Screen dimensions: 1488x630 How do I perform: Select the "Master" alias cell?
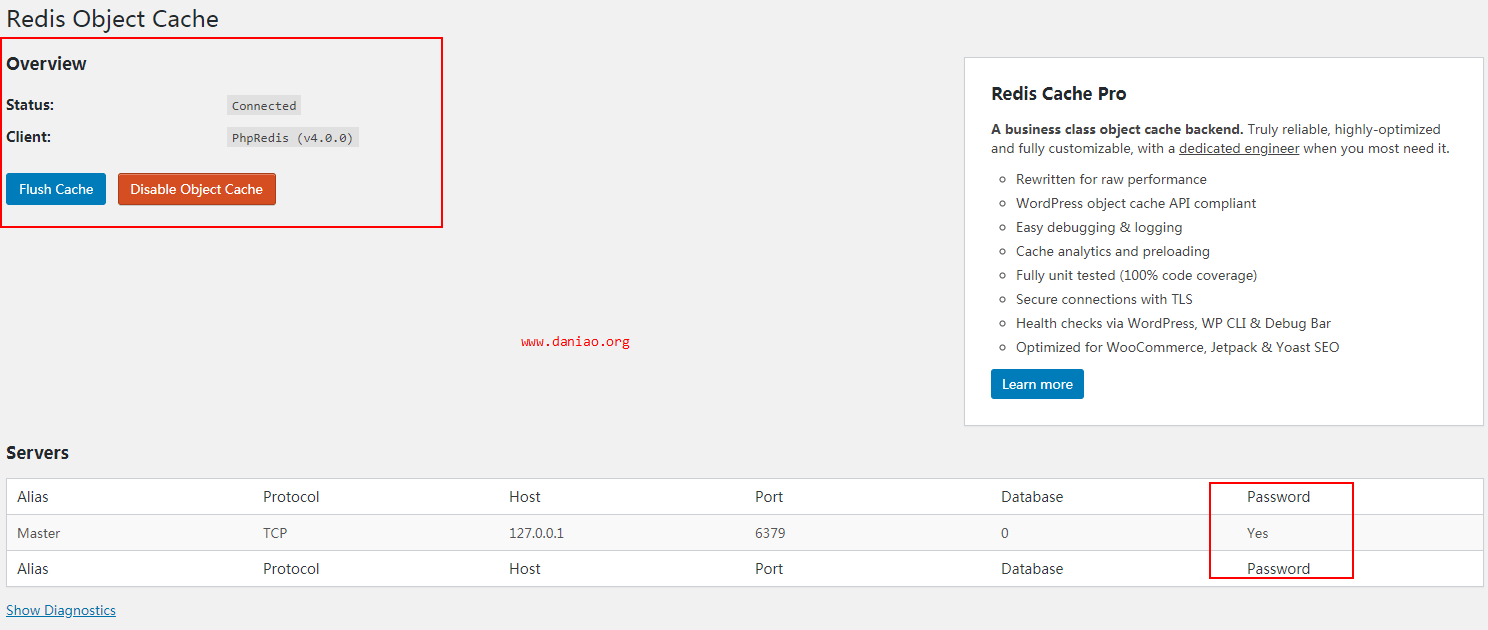[38, 533]
